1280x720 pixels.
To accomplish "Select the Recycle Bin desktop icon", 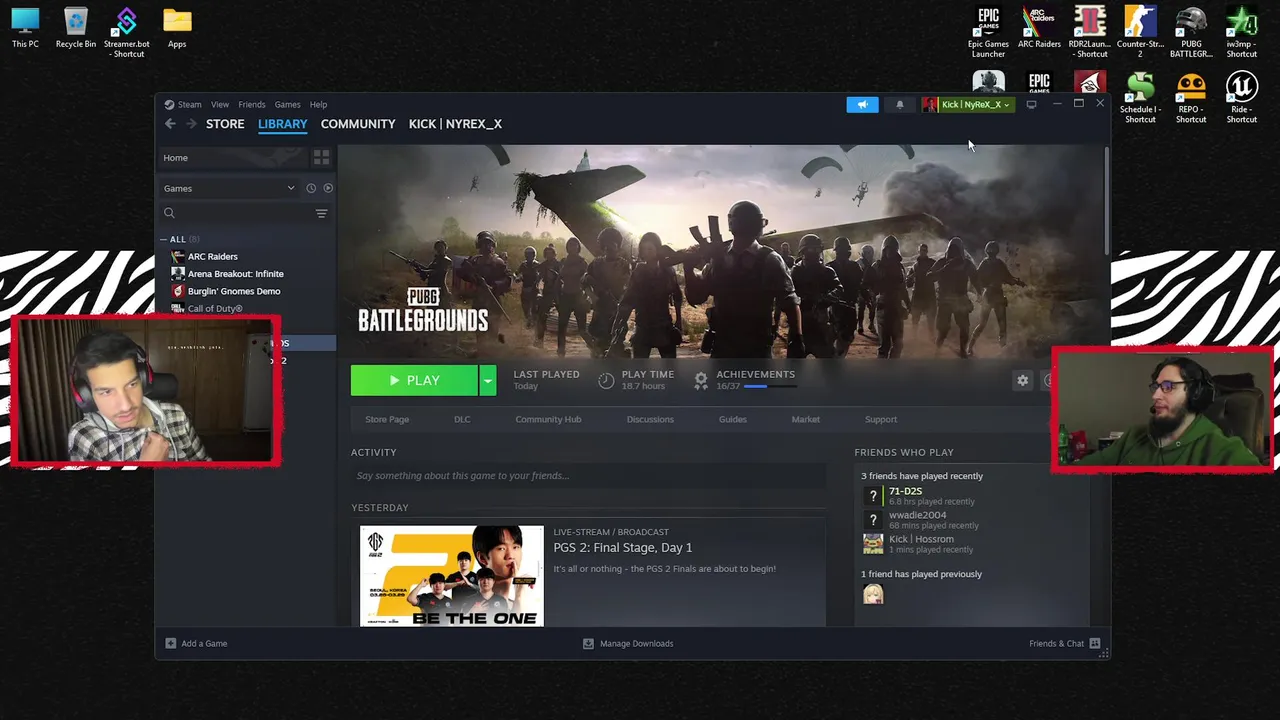I will [76, 28].
